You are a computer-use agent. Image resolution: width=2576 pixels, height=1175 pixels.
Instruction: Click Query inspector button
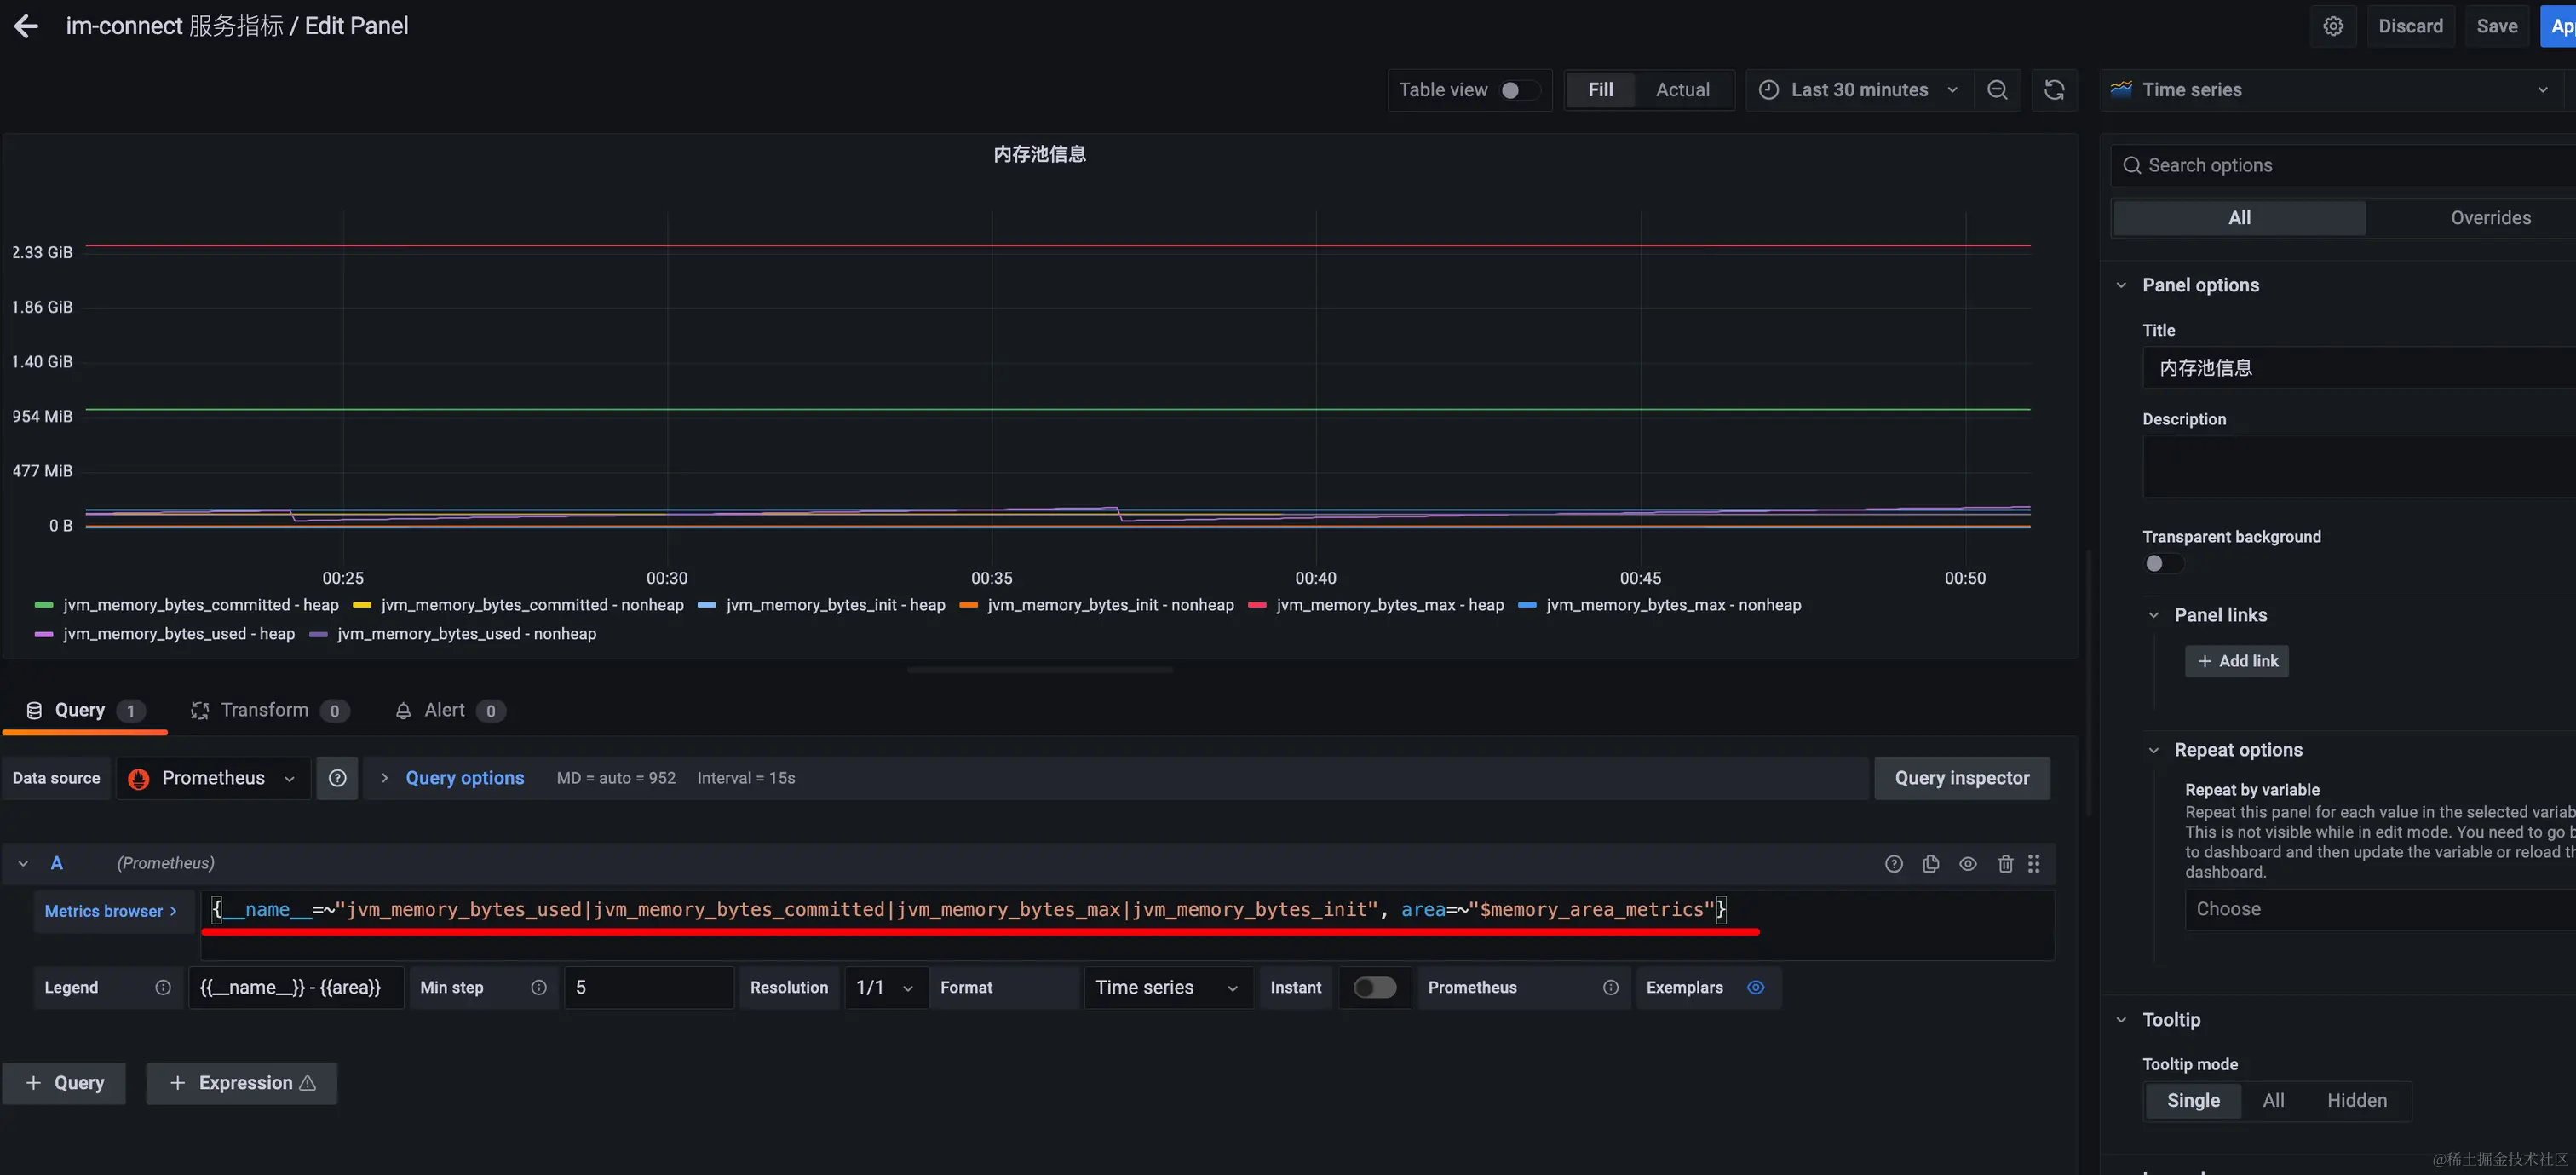(x=1961, y=778)
